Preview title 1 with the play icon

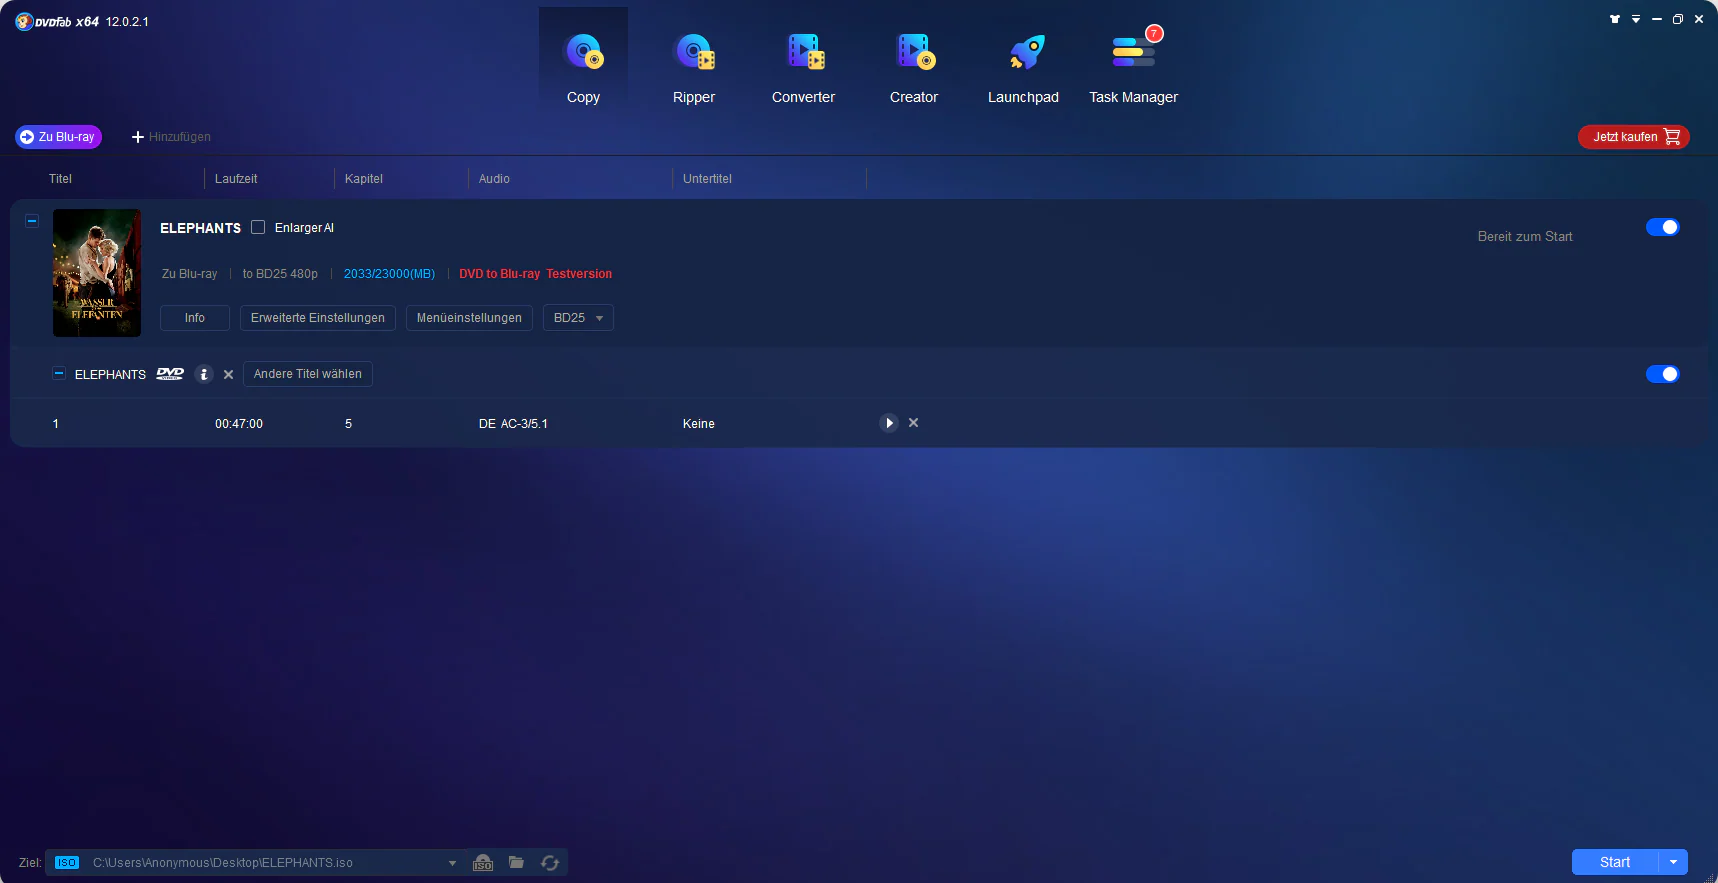(x=889, y=423)
